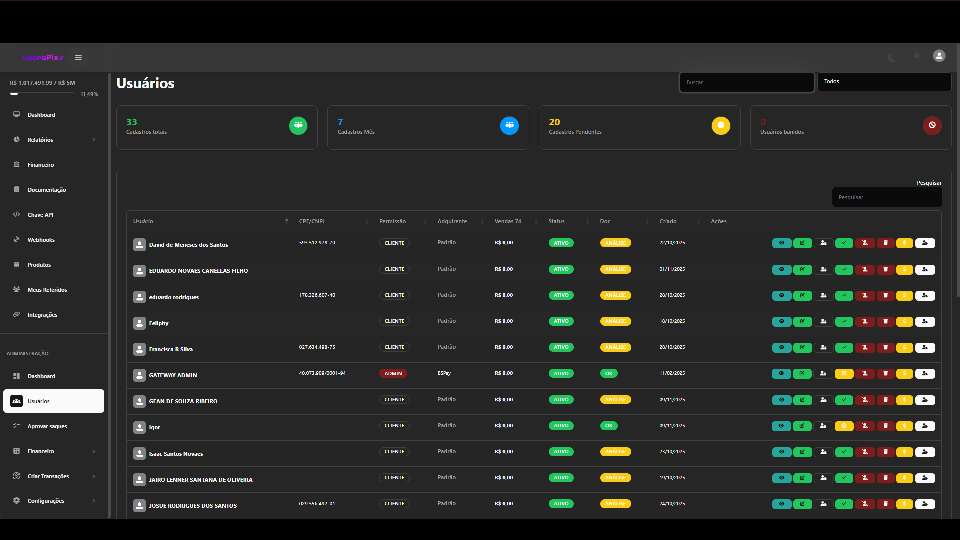Click the red trash delete button in the first row
The height and width of the screenshot is (540, 960).
885,243
